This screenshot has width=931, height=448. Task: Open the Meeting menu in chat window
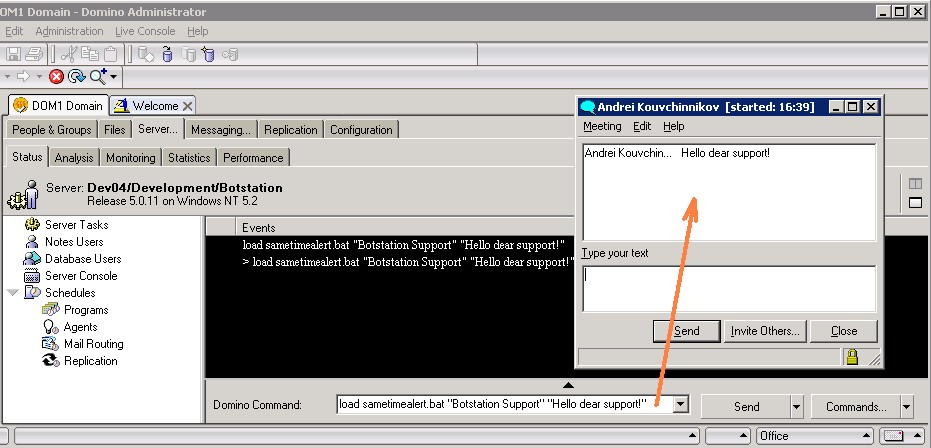coord(602,126)
